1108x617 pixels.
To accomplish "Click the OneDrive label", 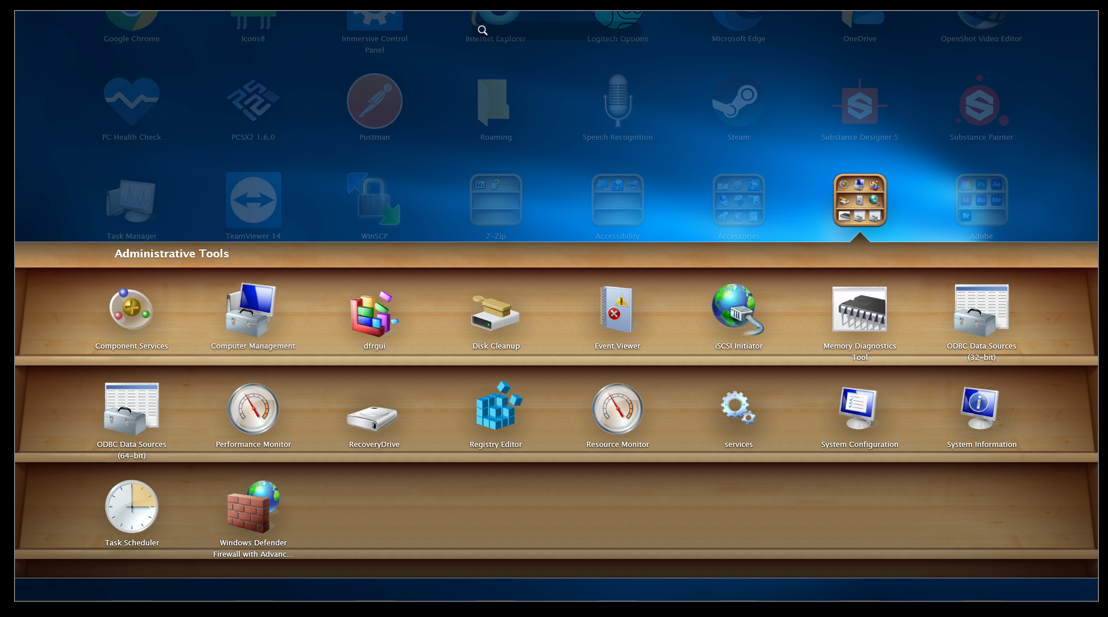I will pyautogui.click(x=859, y=39).
